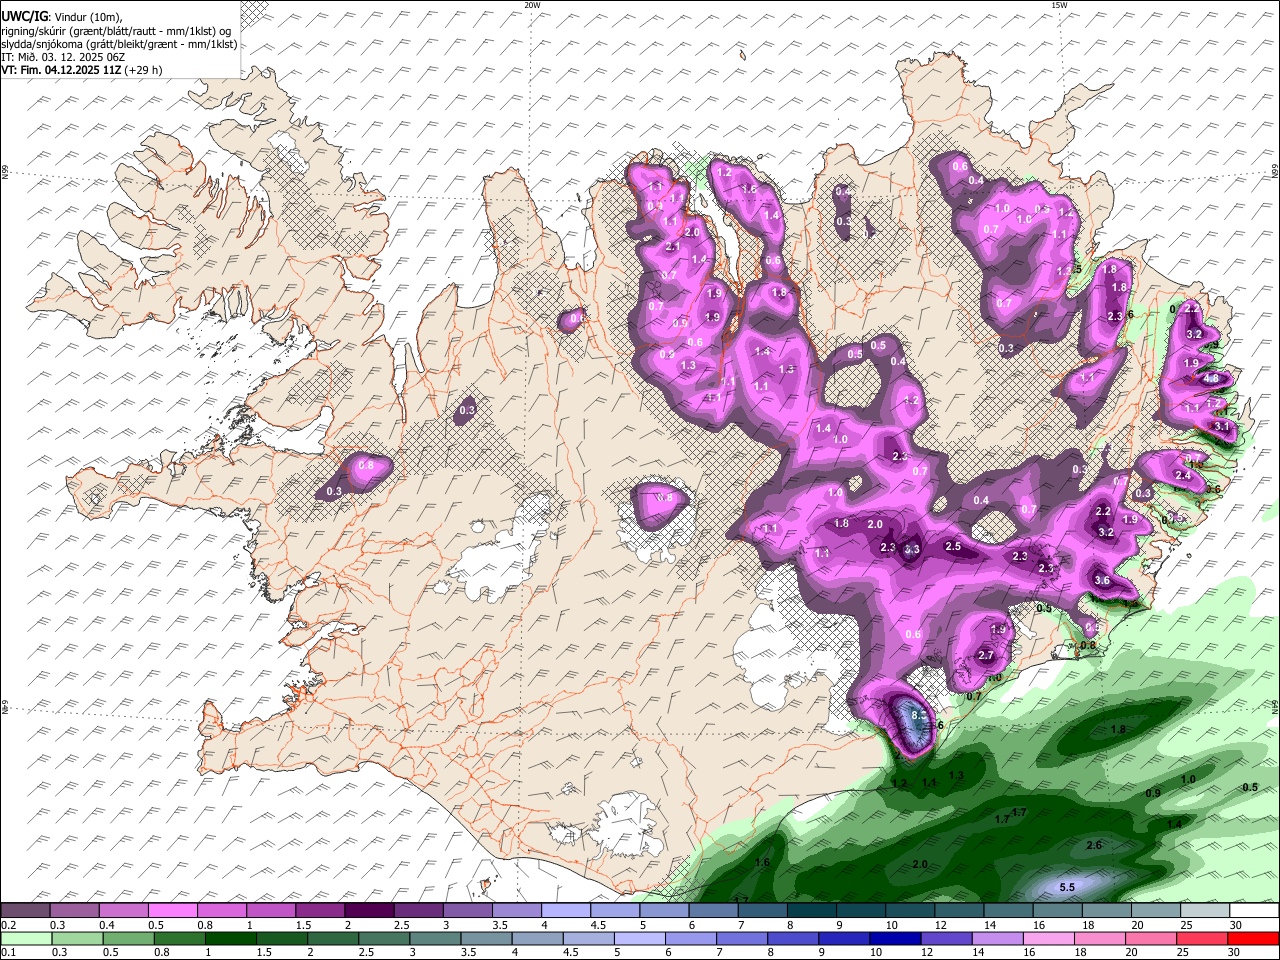
Task: Click the 'IT: Mið. 03. 12. 2025 06Z' line
Action: tap(63, 57)
